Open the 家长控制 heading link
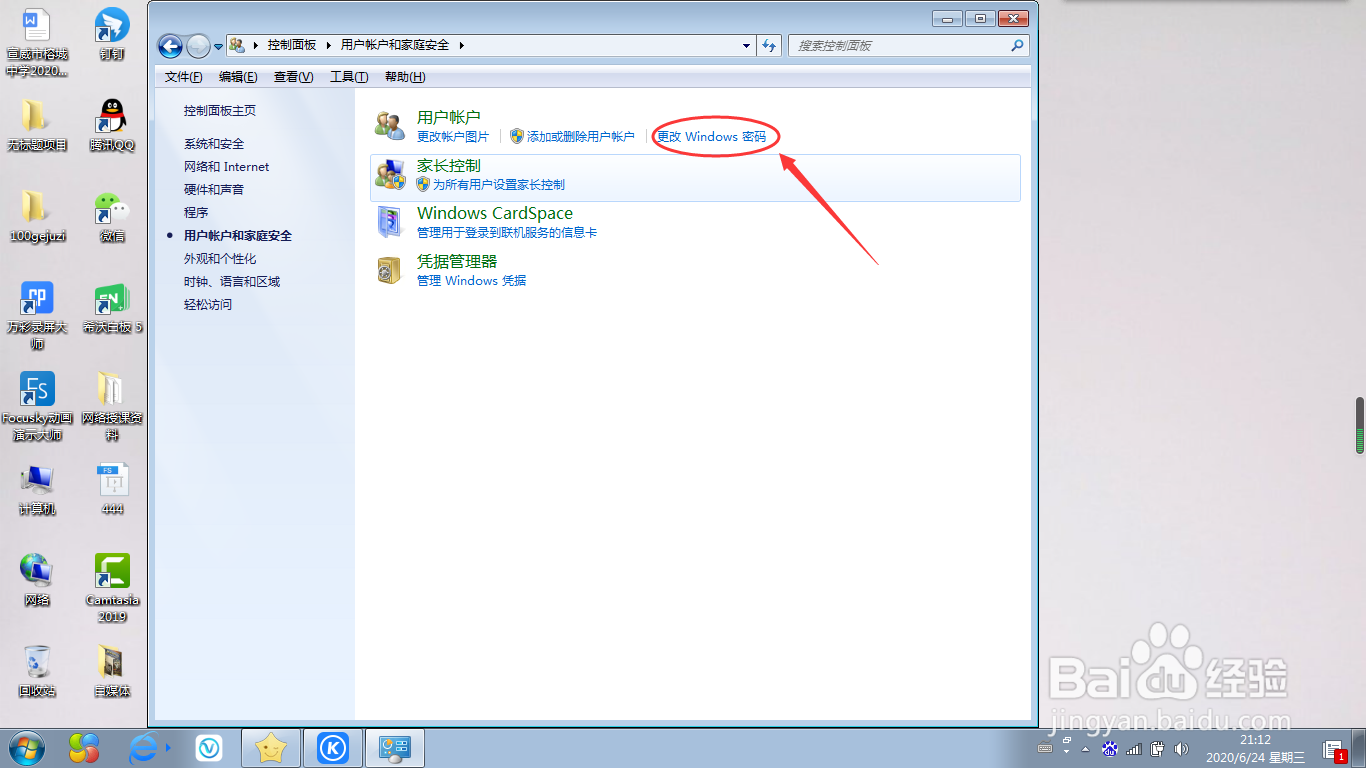Viewport: 1366px width, 768px height. (449, 166)
